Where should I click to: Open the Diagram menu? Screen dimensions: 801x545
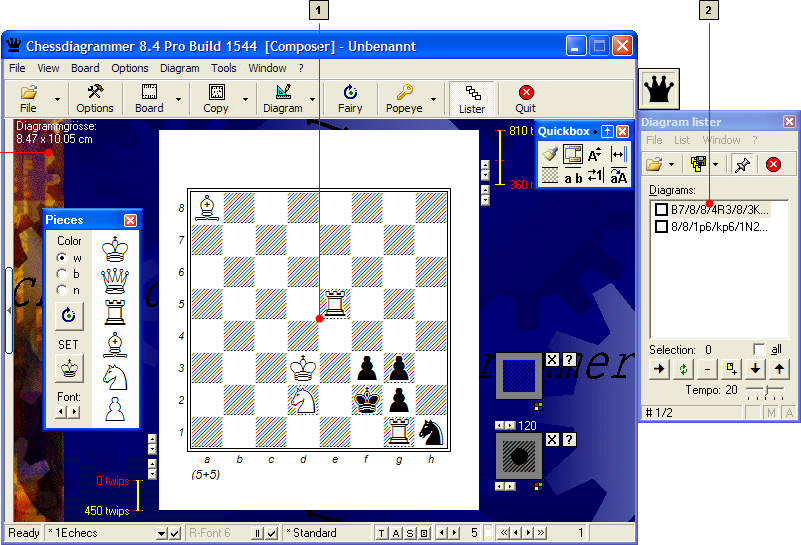[179, 68]
